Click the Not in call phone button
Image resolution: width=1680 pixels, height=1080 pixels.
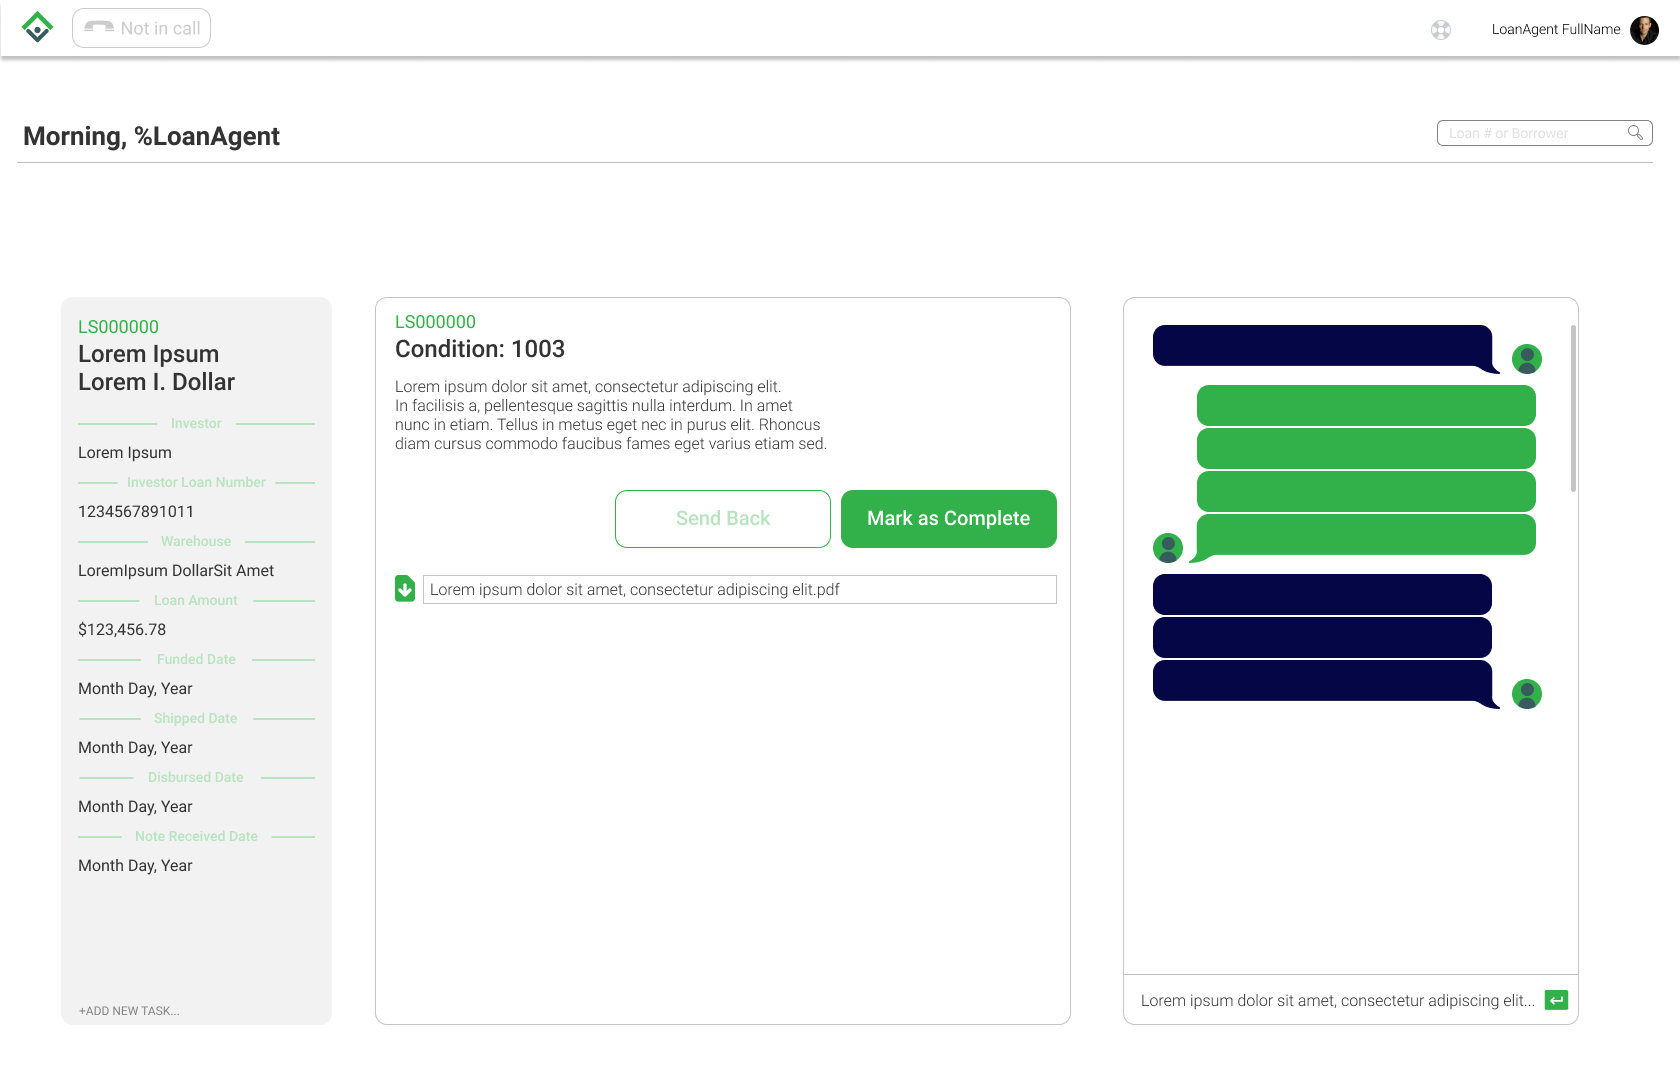pos(141,28)
